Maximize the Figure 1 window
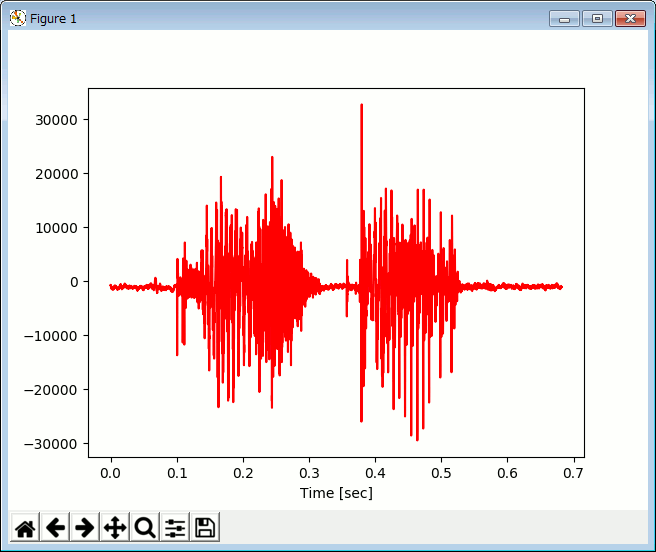 [597, 18]
